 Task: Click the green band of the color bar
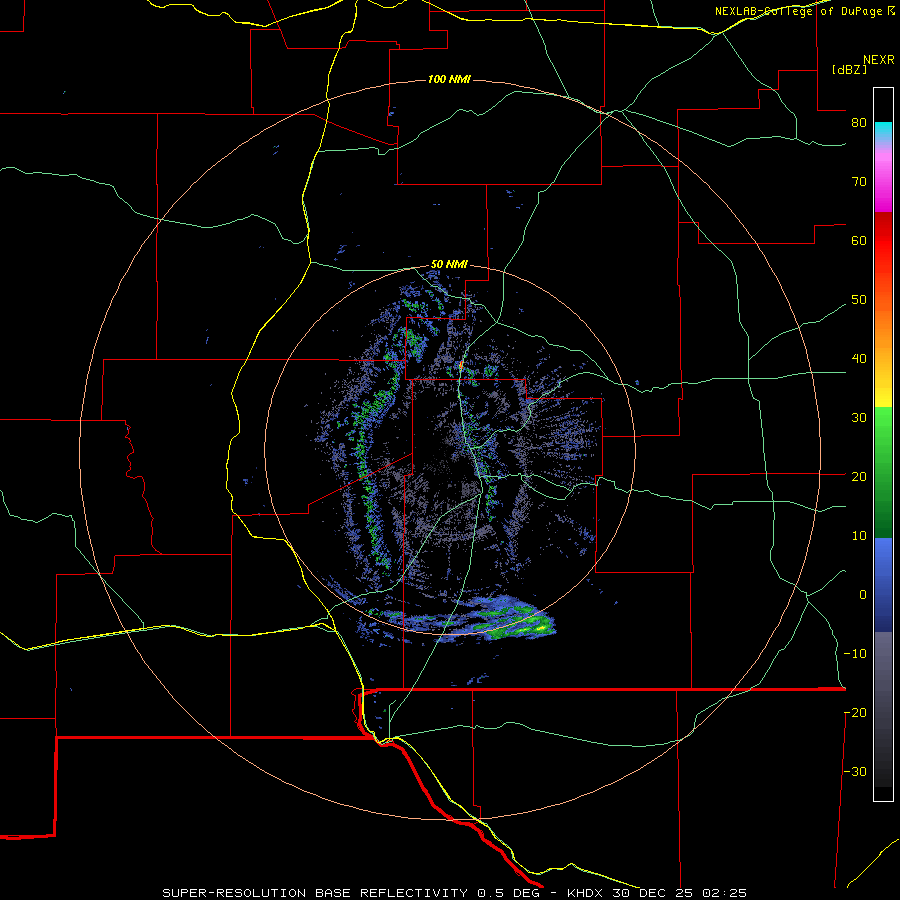tap(883, 472)
